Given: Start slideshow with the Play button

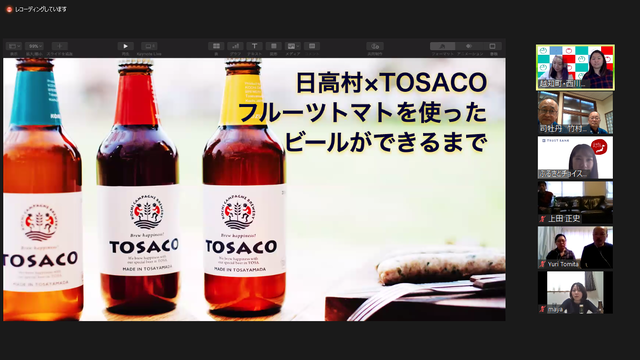Looking at the screenshot, I should [125, 46].
